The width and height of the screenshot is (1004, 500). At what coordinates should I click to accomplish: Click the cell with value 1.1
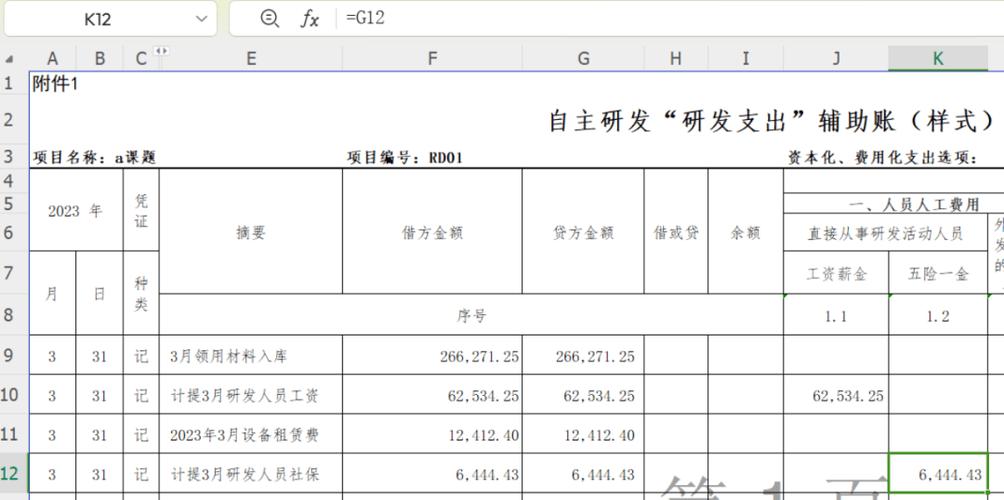tap(836, 316)
